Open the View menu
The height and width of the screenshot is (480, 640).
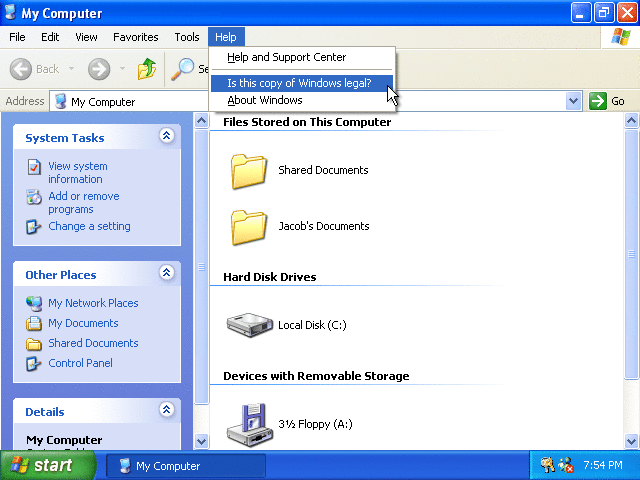86,37
